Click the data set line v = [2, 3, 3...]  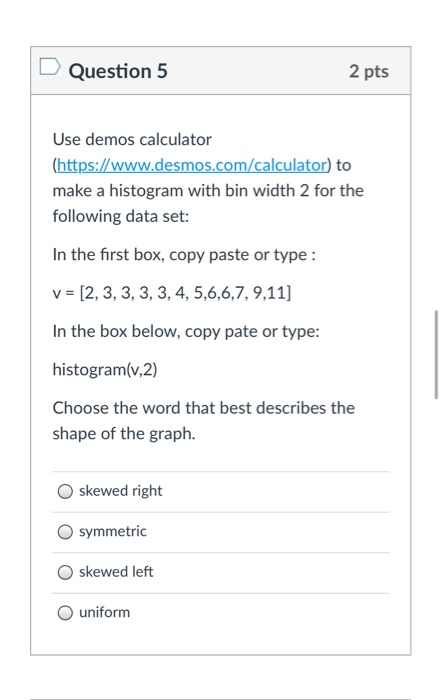[172, 293]
